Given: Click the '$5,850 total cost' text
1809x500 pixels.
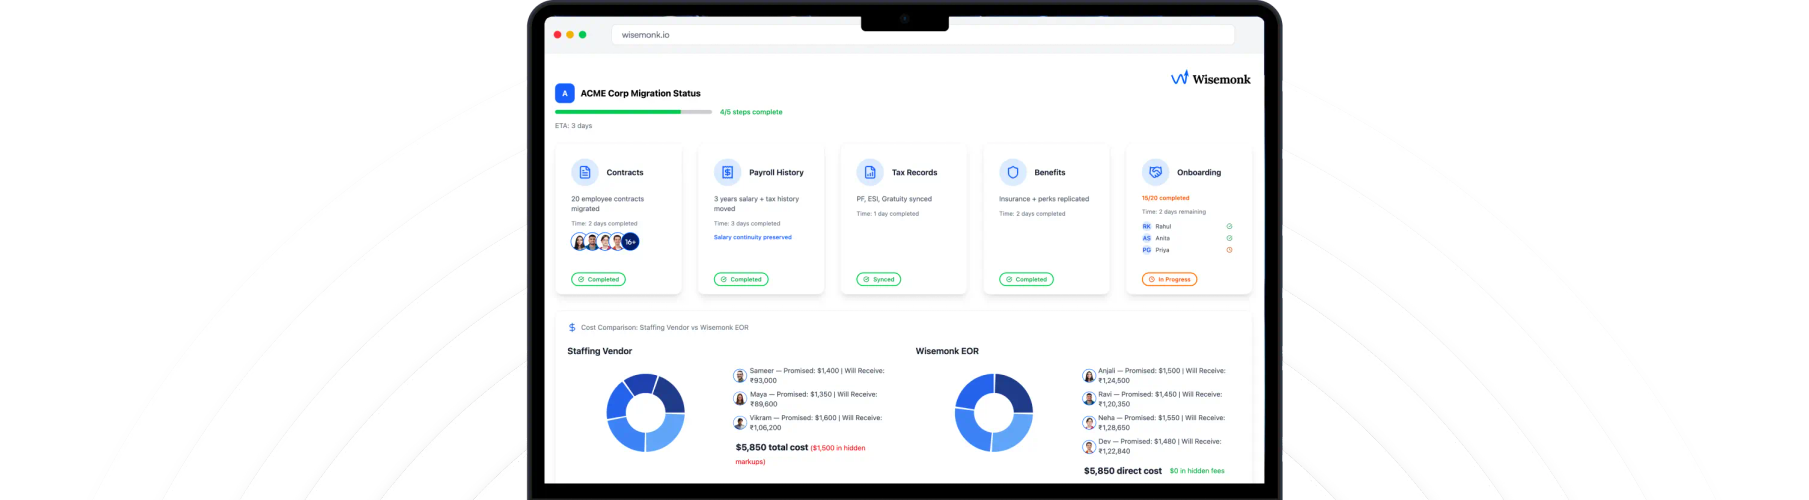Looking at the screenshot, I should pos(772,447).
